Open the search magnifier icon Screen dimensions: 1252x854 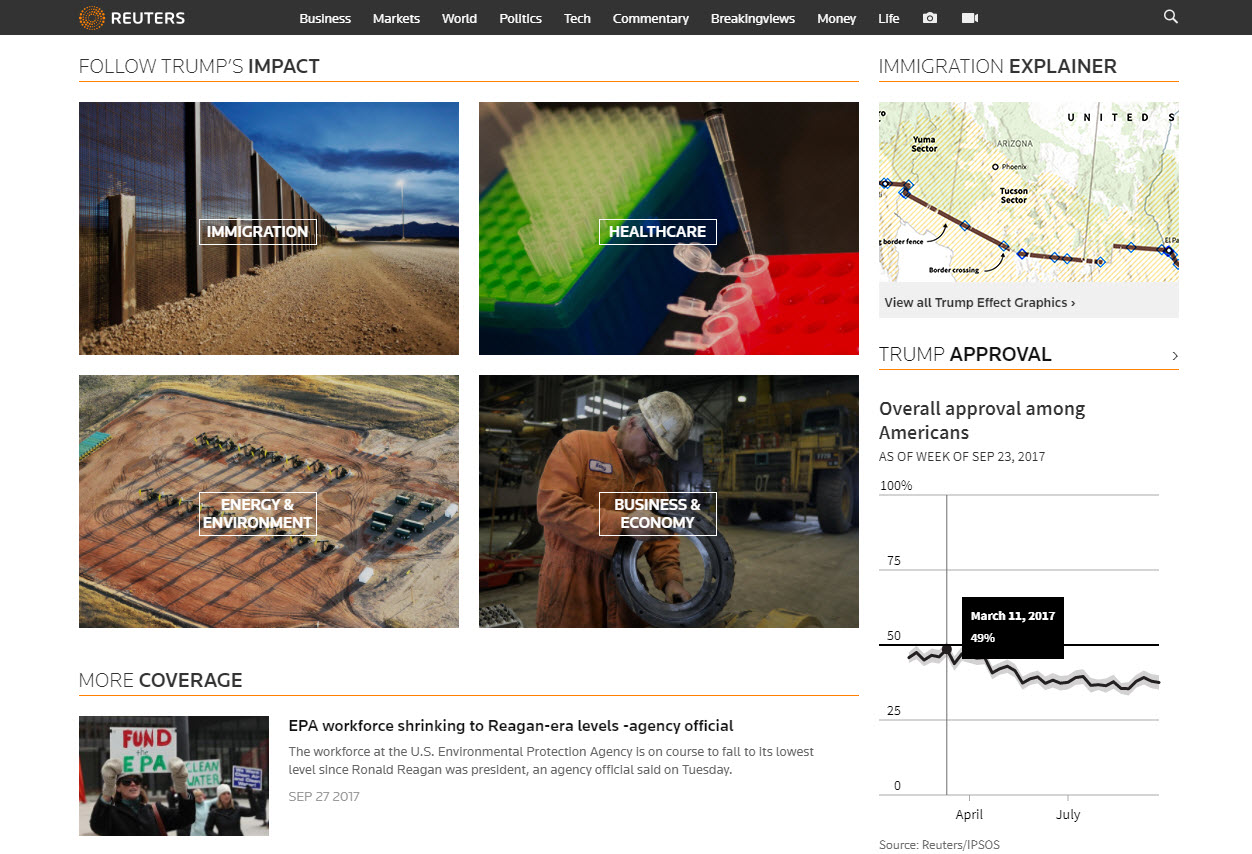1171,17
